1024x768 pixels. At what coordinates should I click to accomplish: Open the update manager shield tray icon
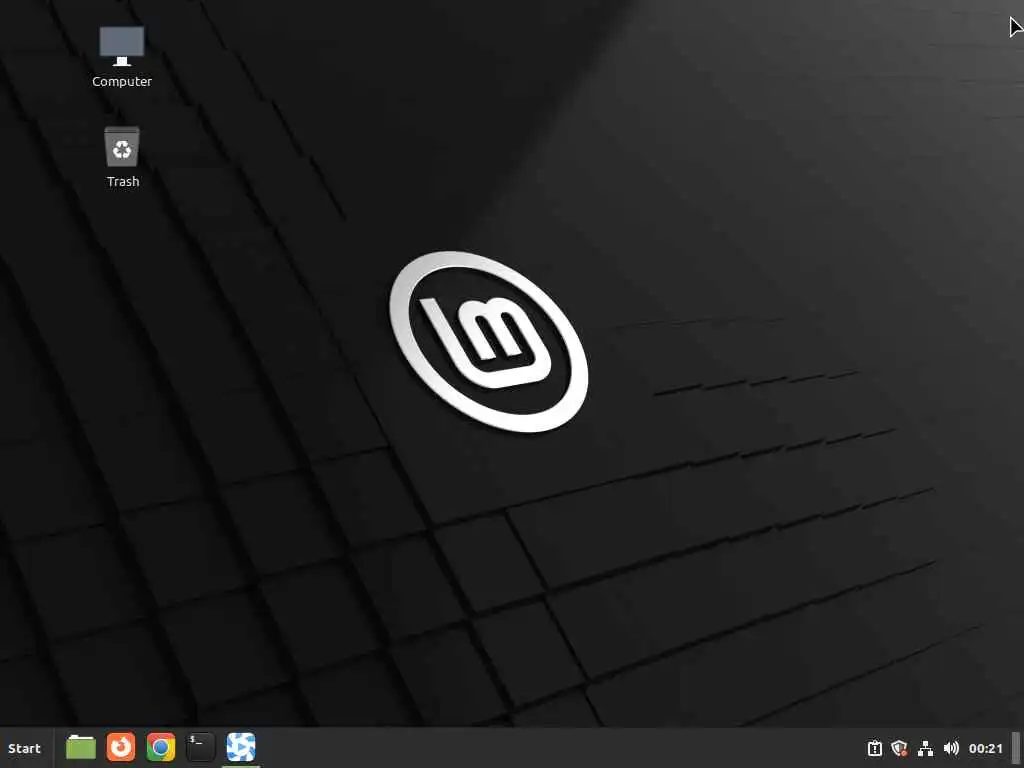pyautogui.click(x=900, y=748)
